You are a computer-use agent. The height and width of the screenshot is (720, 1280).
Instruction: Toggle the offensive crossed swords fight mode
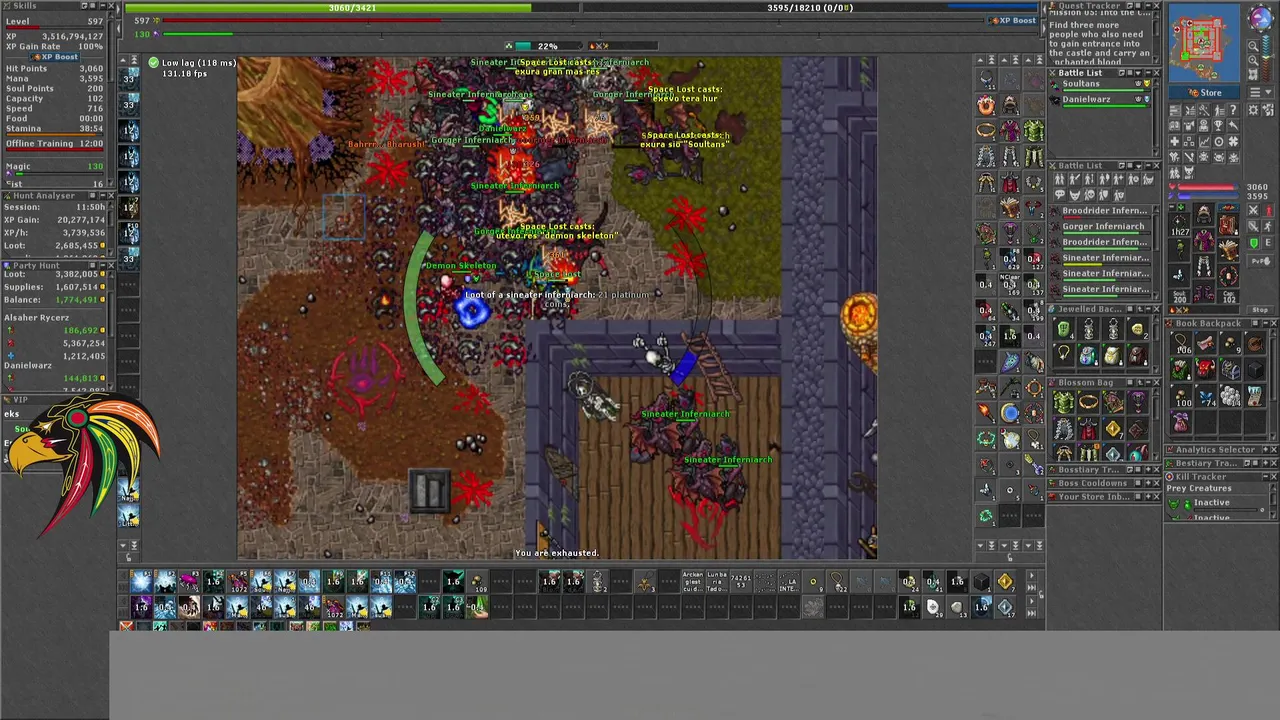(1253, 210)
